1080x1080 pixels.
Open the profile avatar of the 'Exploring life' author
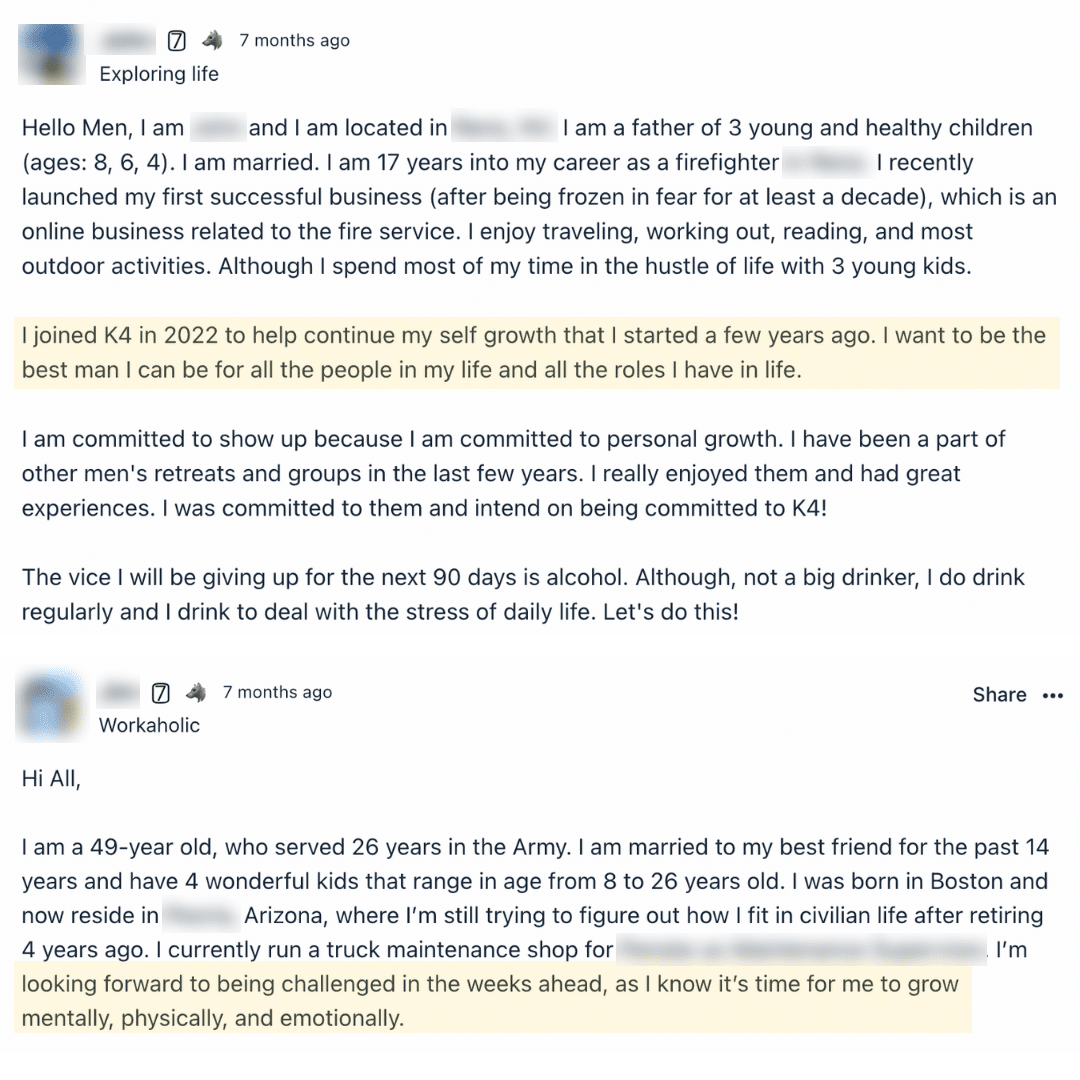click(50, 55)
